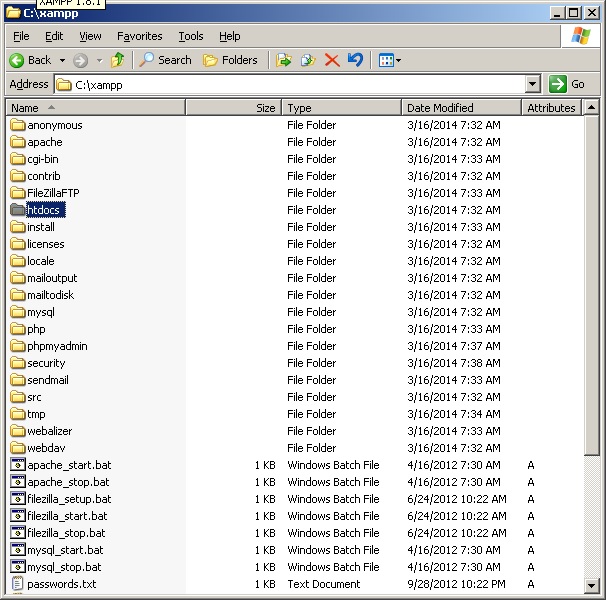The height and width of the screenshot is (600, 606).
Task: Click the vertical scrollbar thumb
Action: click(x=591, y=285)
